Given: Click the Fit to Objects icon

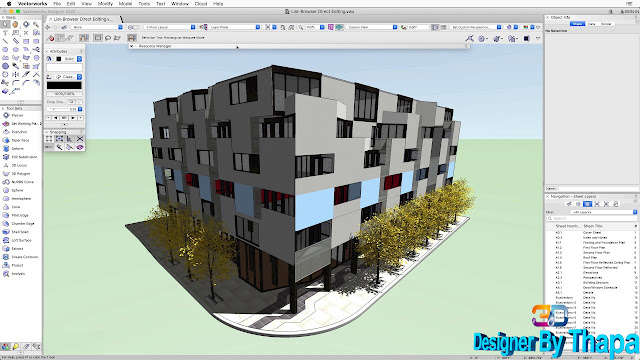Looking at the screenshot, I should (291, 27).
